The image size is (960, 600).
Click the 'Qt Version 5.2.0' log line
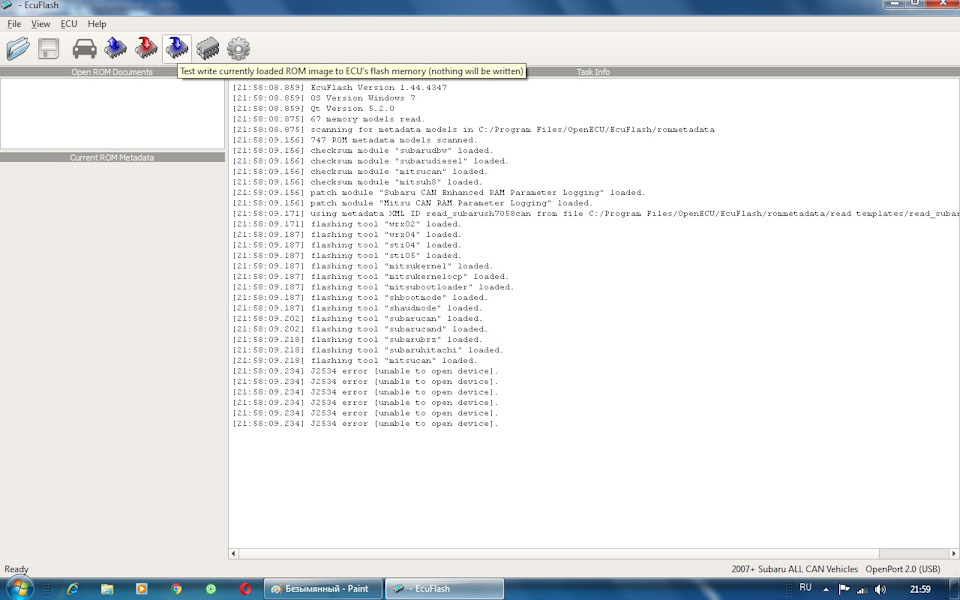click(313, 108)
